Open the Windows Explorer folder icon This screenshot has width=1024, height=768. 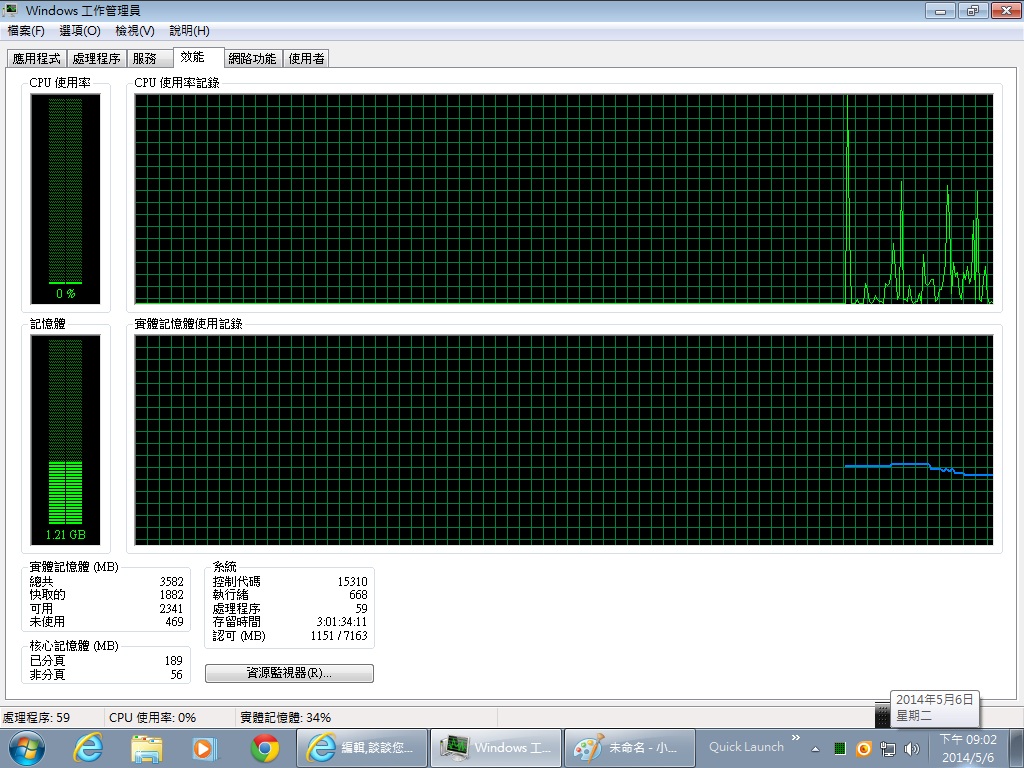coord(147,748)
